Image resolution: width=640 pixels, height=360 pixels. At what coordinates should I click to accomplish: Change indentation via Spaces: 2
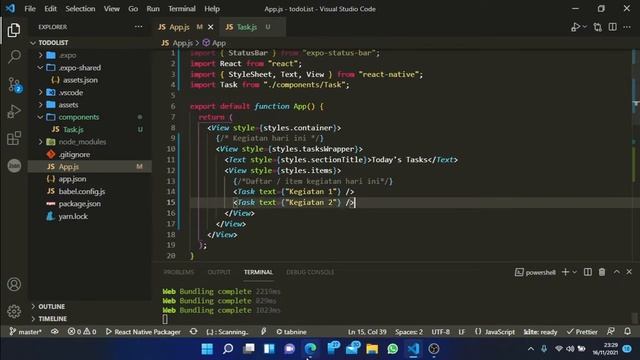[x=409, y=332]
